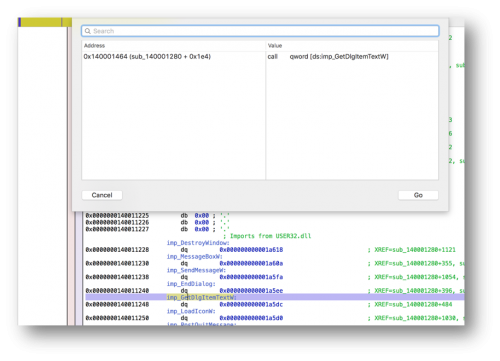The width and height of the screenshot is (500, 361).
Task: Click the address 0x0000000140011230
Action: pos(117,263)
